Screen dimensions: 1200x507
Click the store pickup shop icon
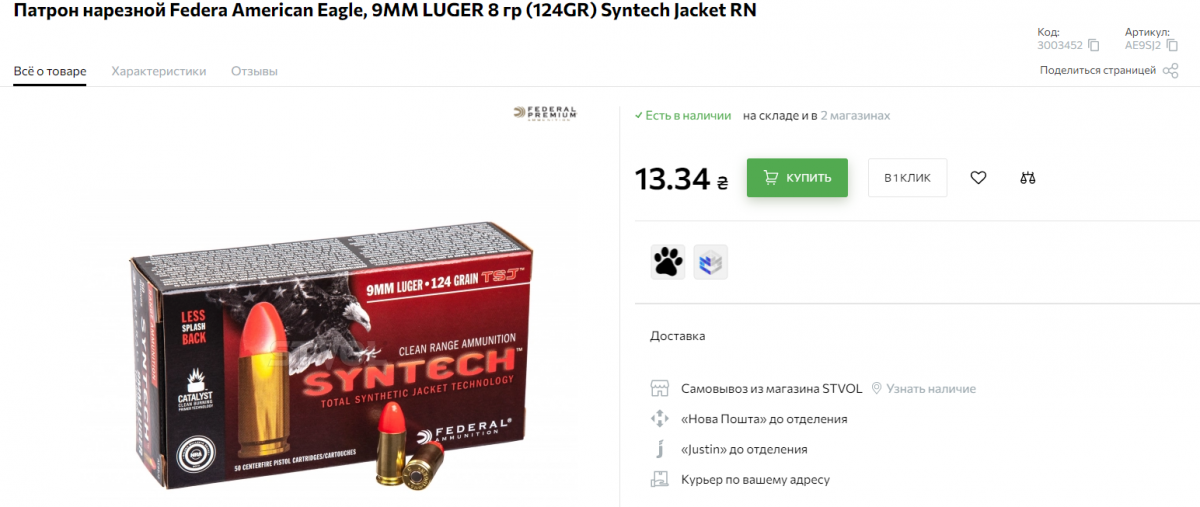pos(659,388)
